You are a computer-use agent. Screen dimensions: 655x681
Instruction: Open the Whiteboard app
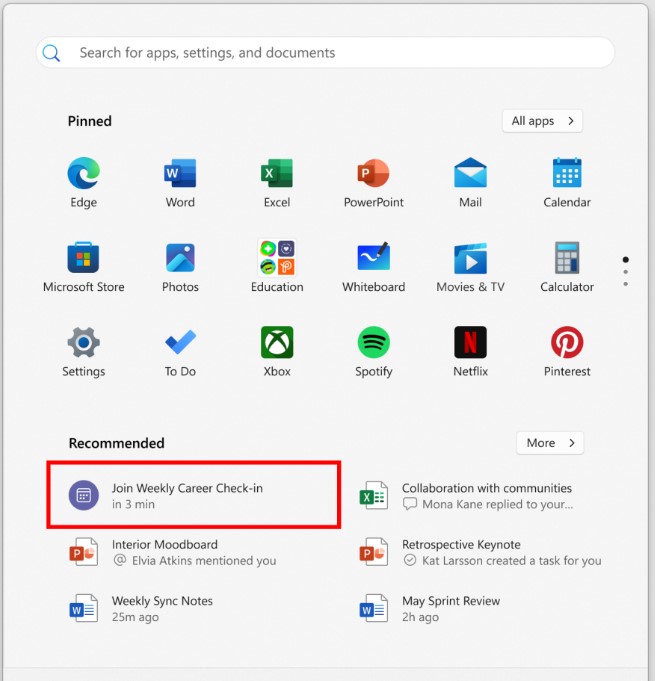pos(374,258)
